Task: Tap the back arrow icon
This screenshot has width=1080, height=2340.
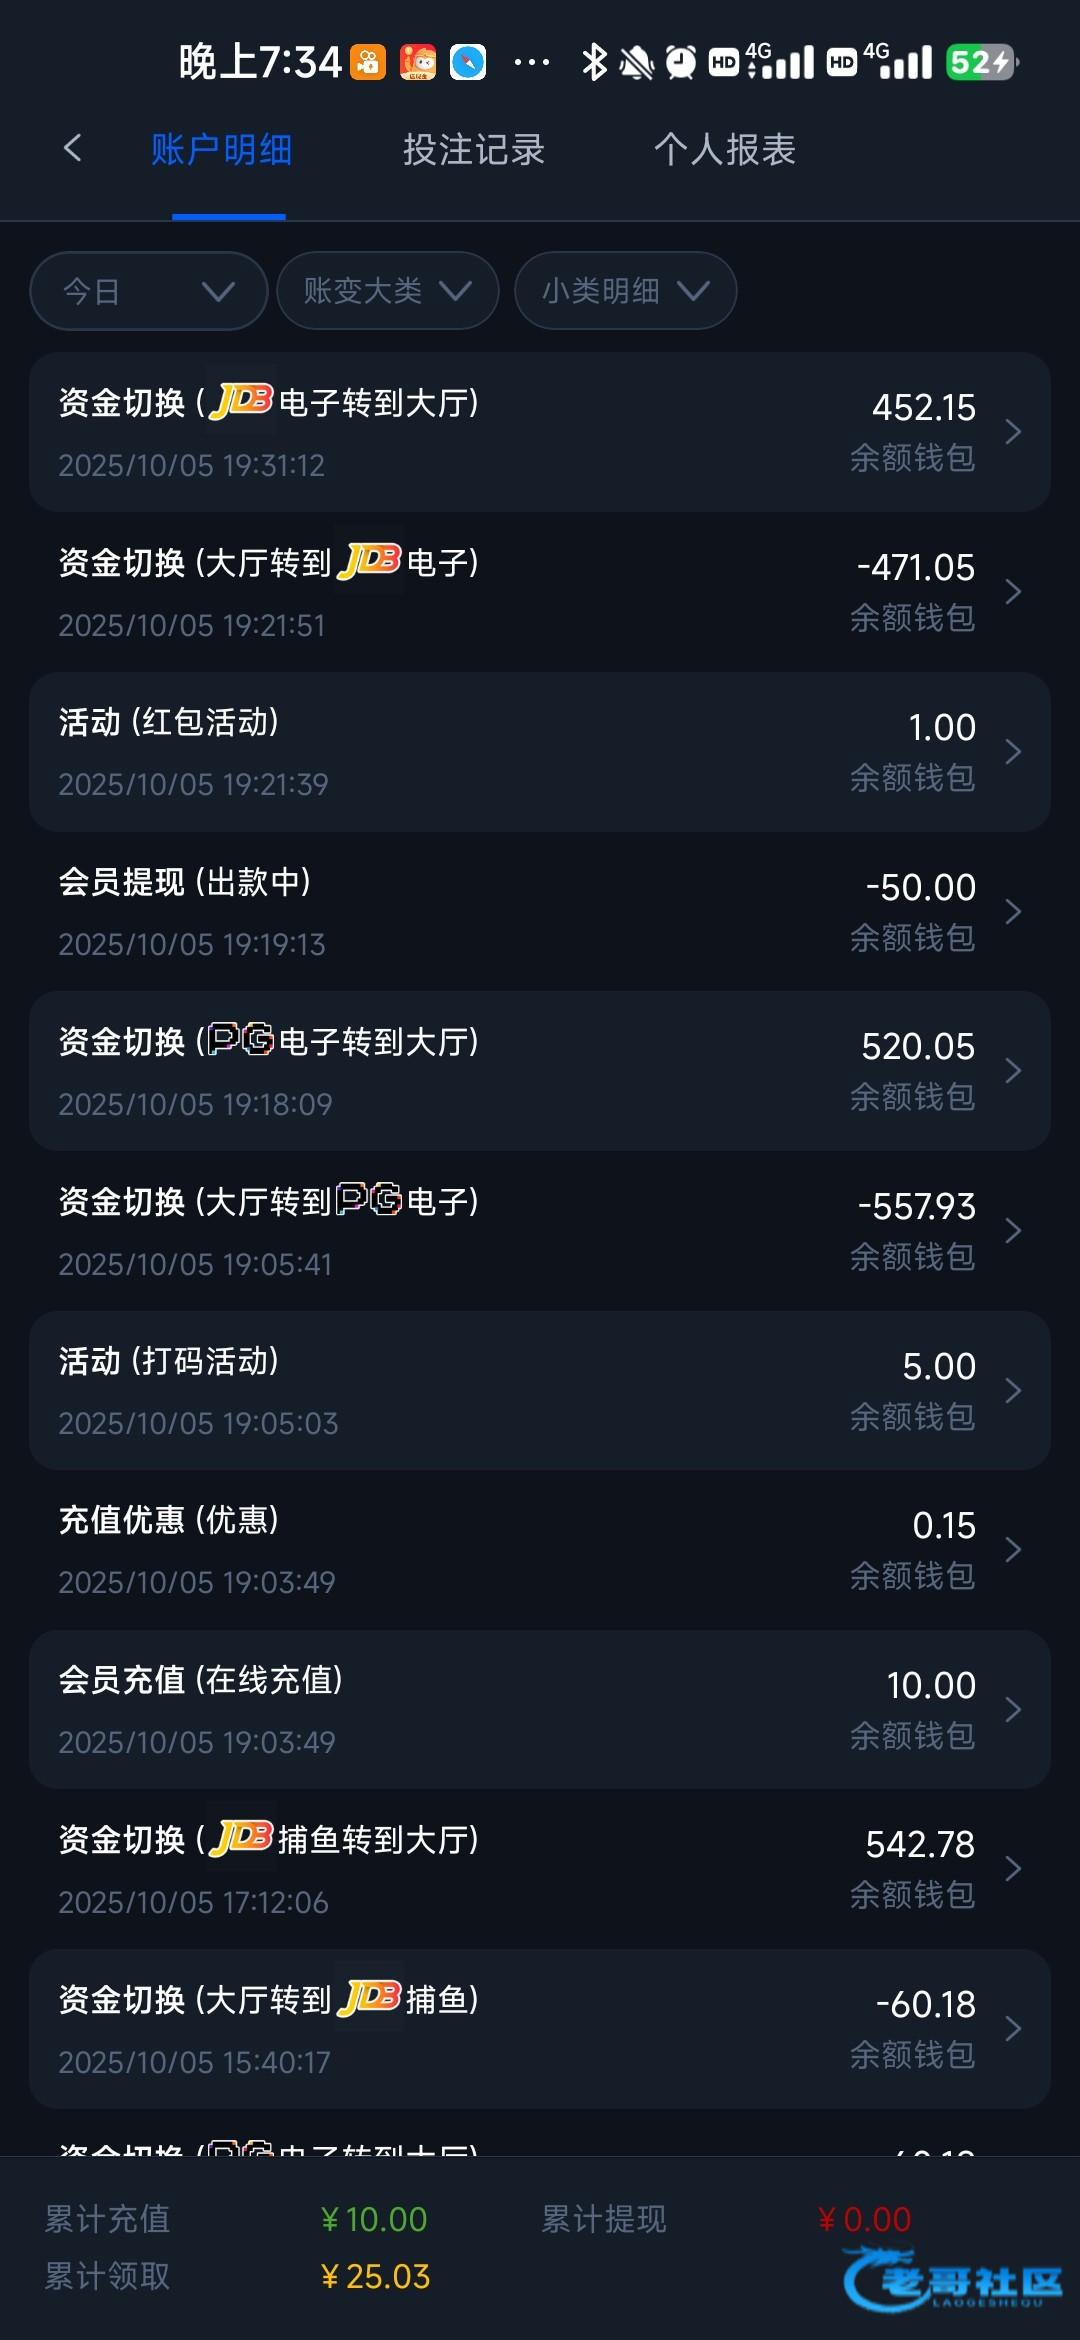Action: [72, 149]
